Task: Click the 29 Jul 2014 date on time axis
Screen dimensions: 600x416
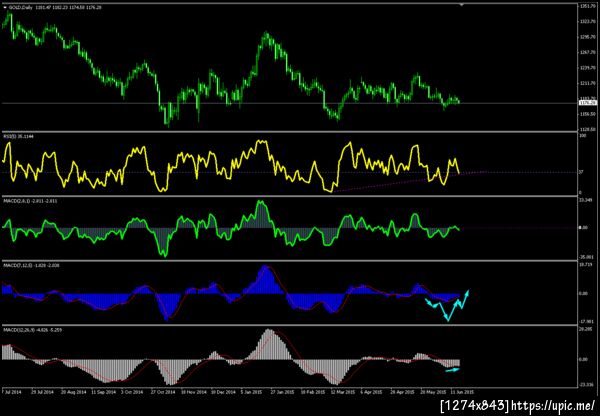Action: 43,392
